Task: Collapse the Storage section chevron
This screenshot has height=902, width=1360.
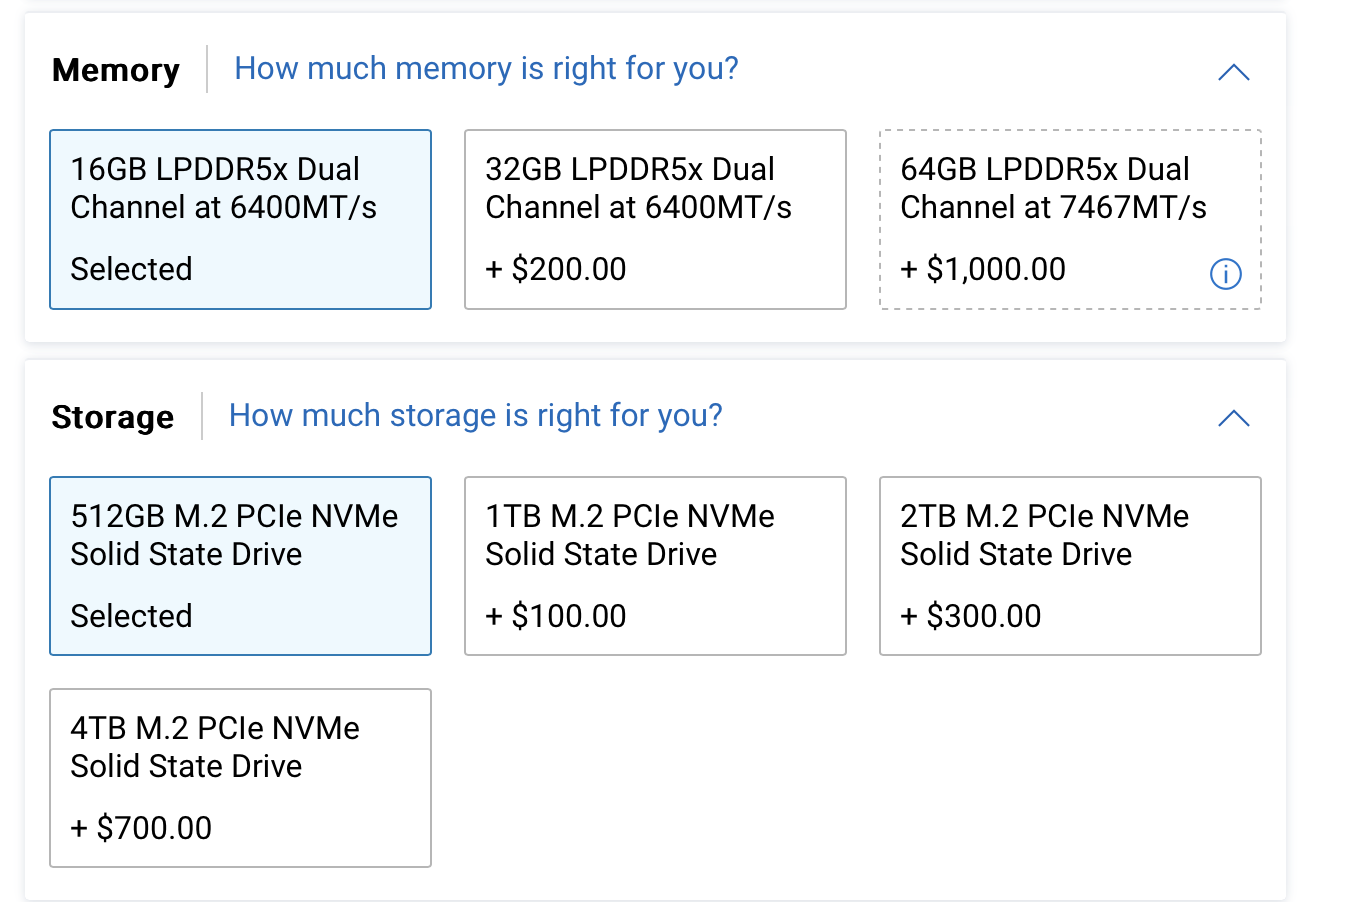Action: (1234, 418)
